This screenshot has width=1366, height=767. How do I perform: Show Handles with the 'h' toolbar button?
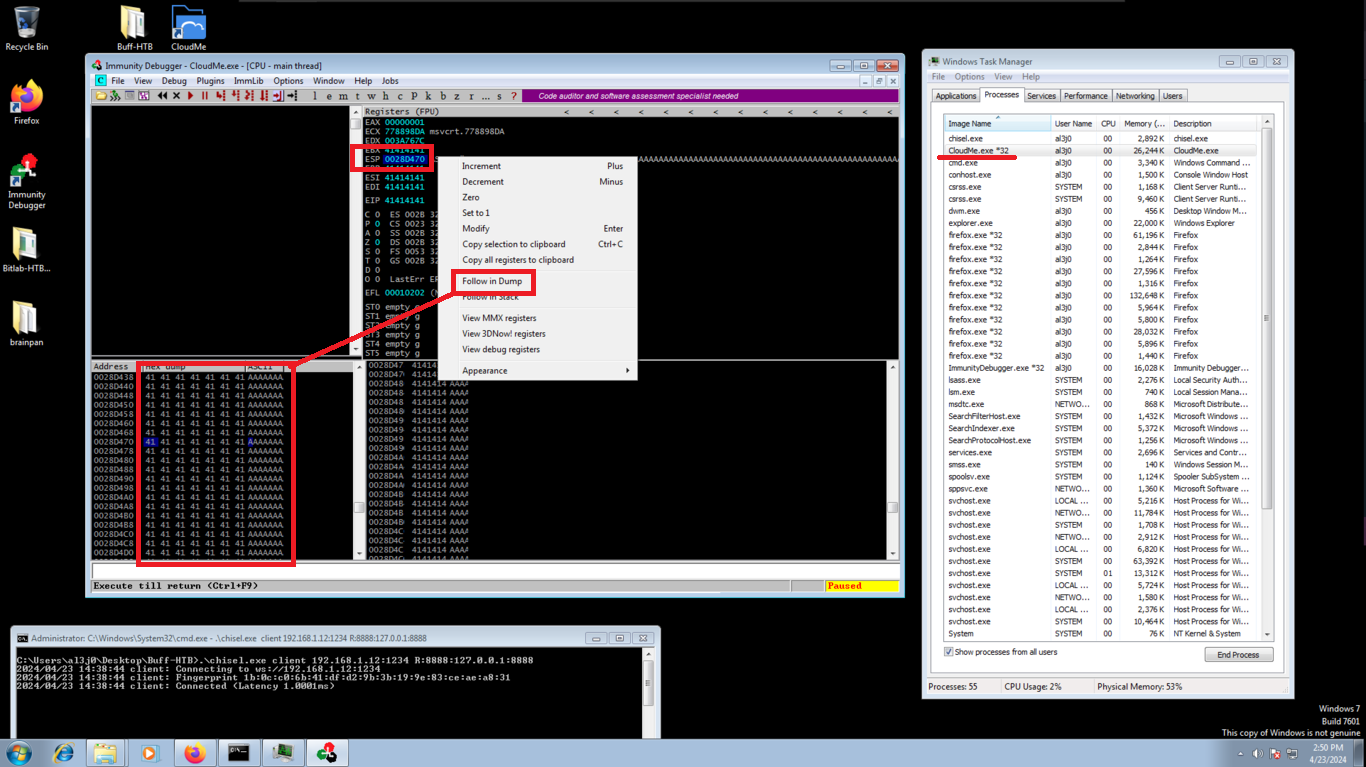[x=385, y=96]
